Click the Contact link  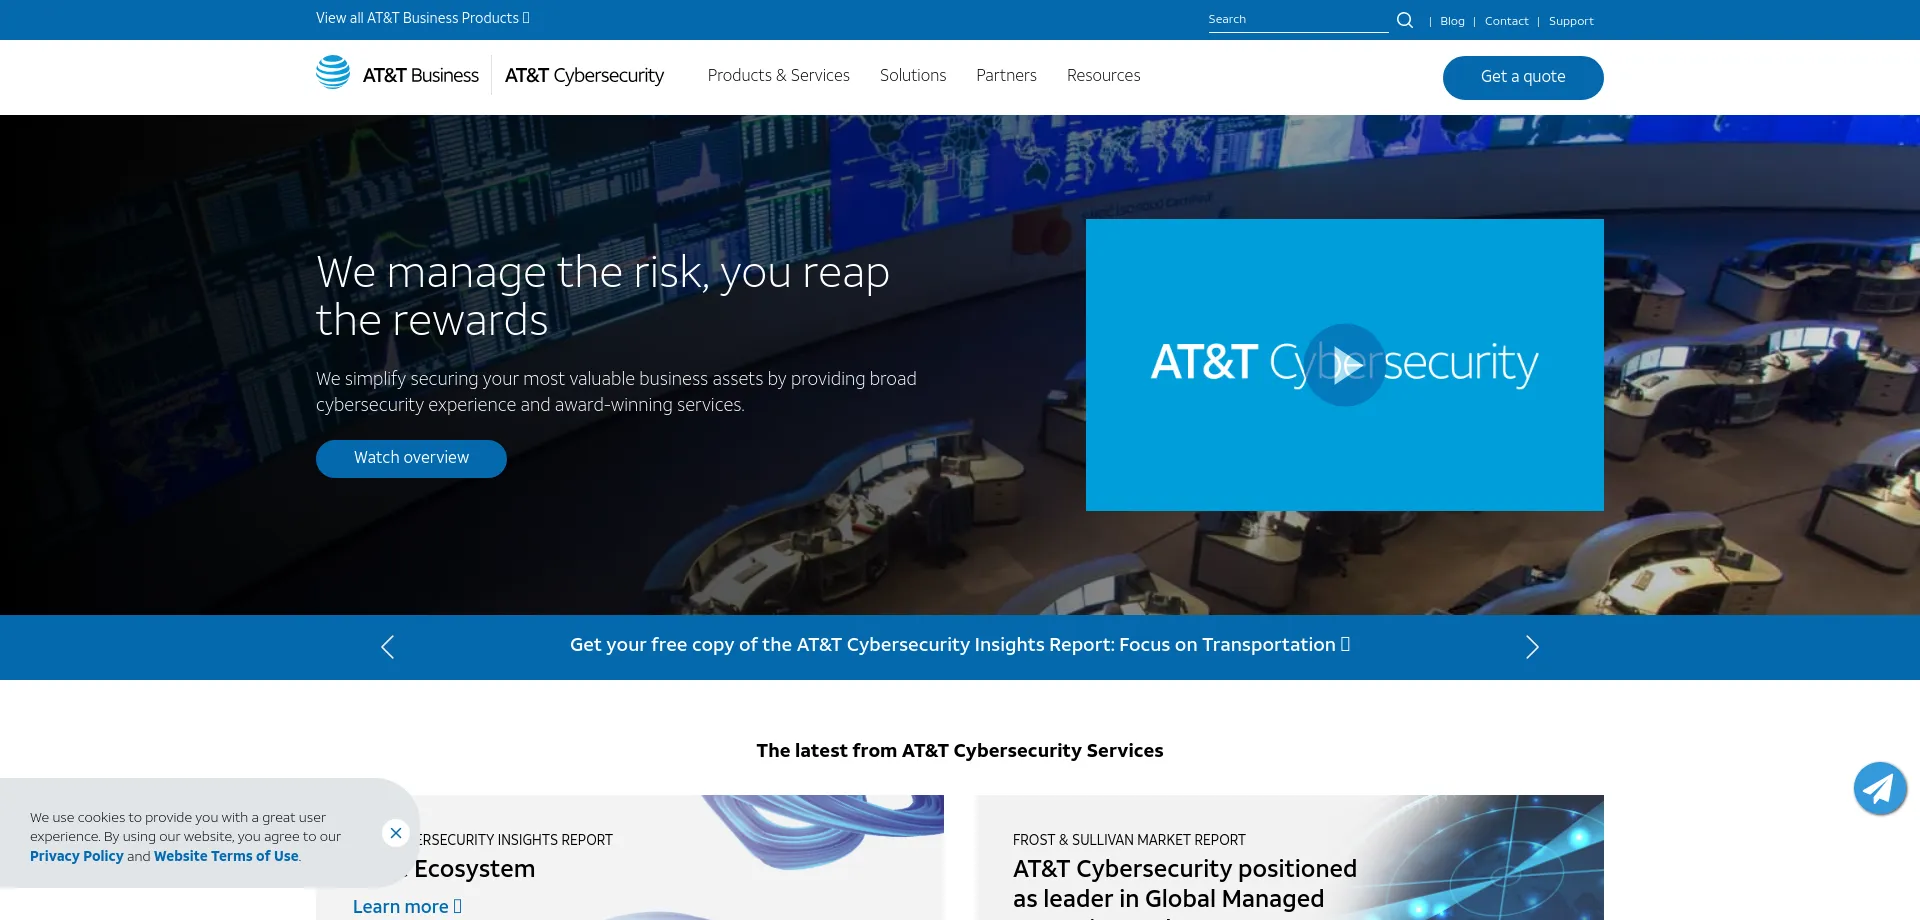tap(1506, 21)
